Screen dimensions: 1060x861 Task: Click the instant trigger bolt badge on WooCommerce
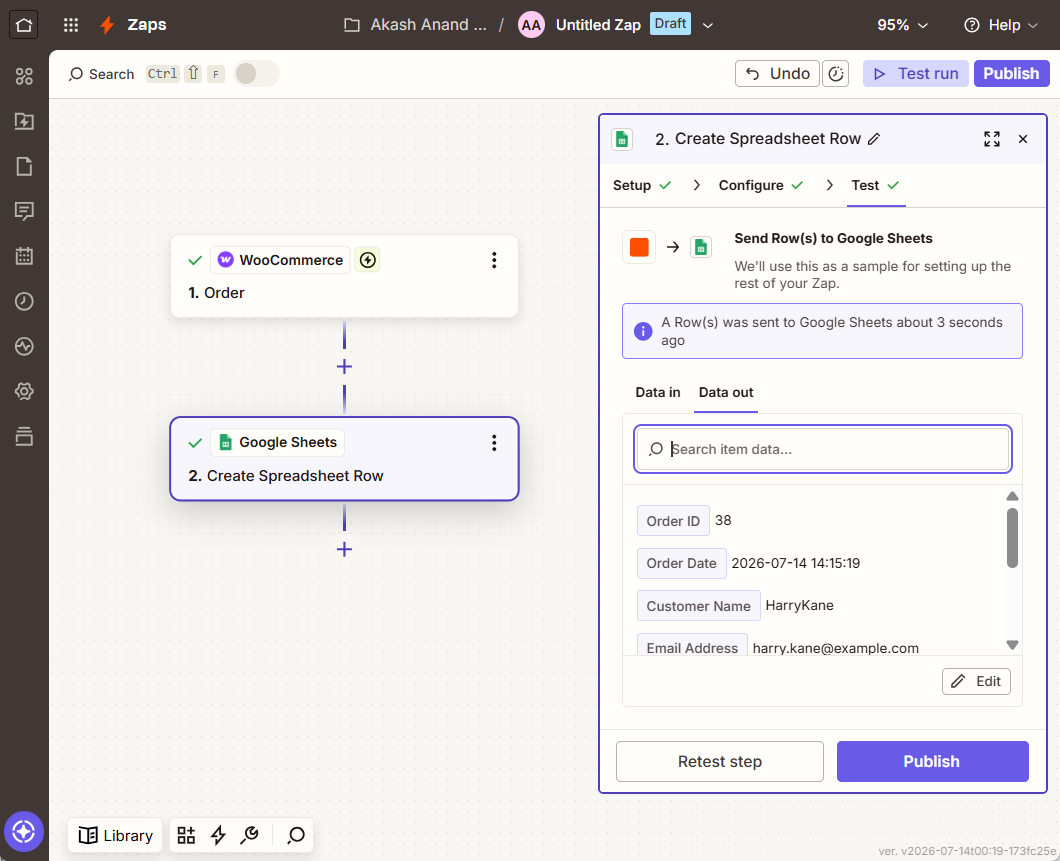point(368,260)
